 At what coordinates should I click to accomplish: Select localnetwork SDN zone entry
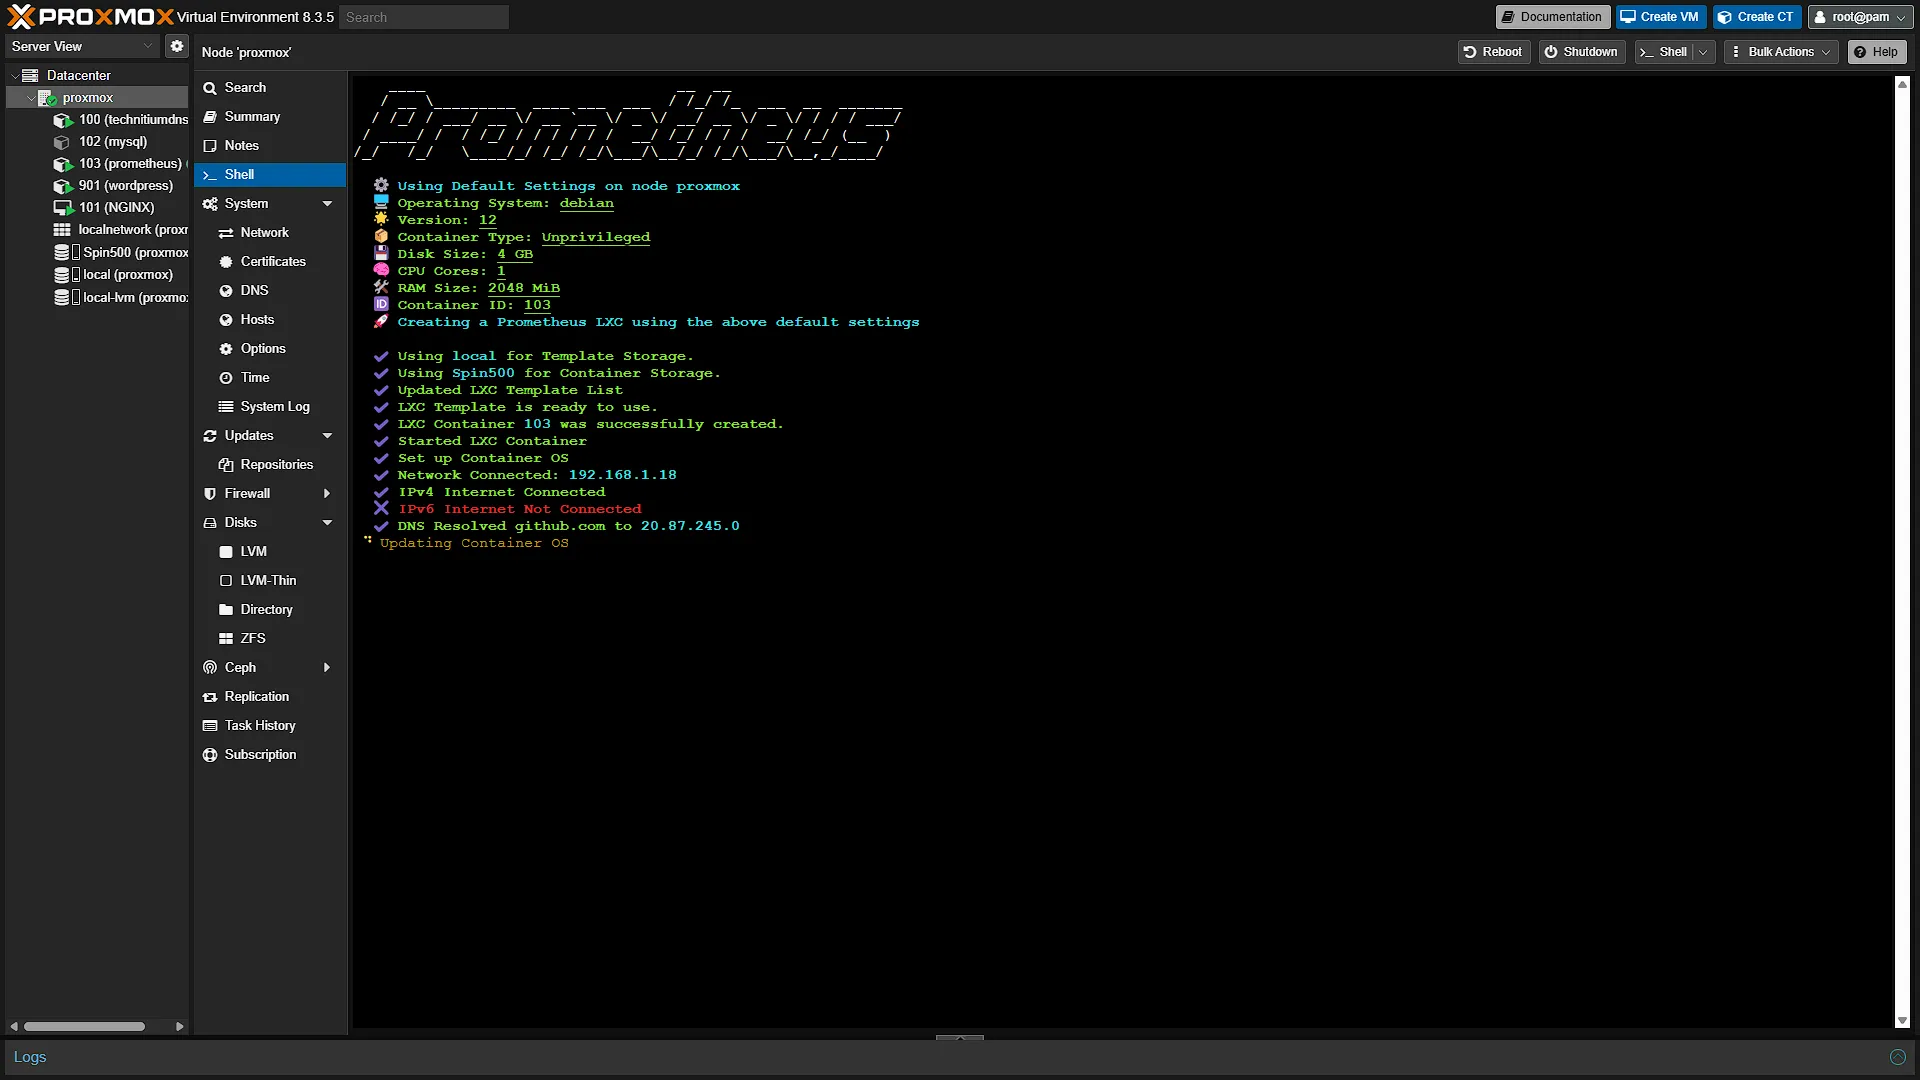[121, 229]
